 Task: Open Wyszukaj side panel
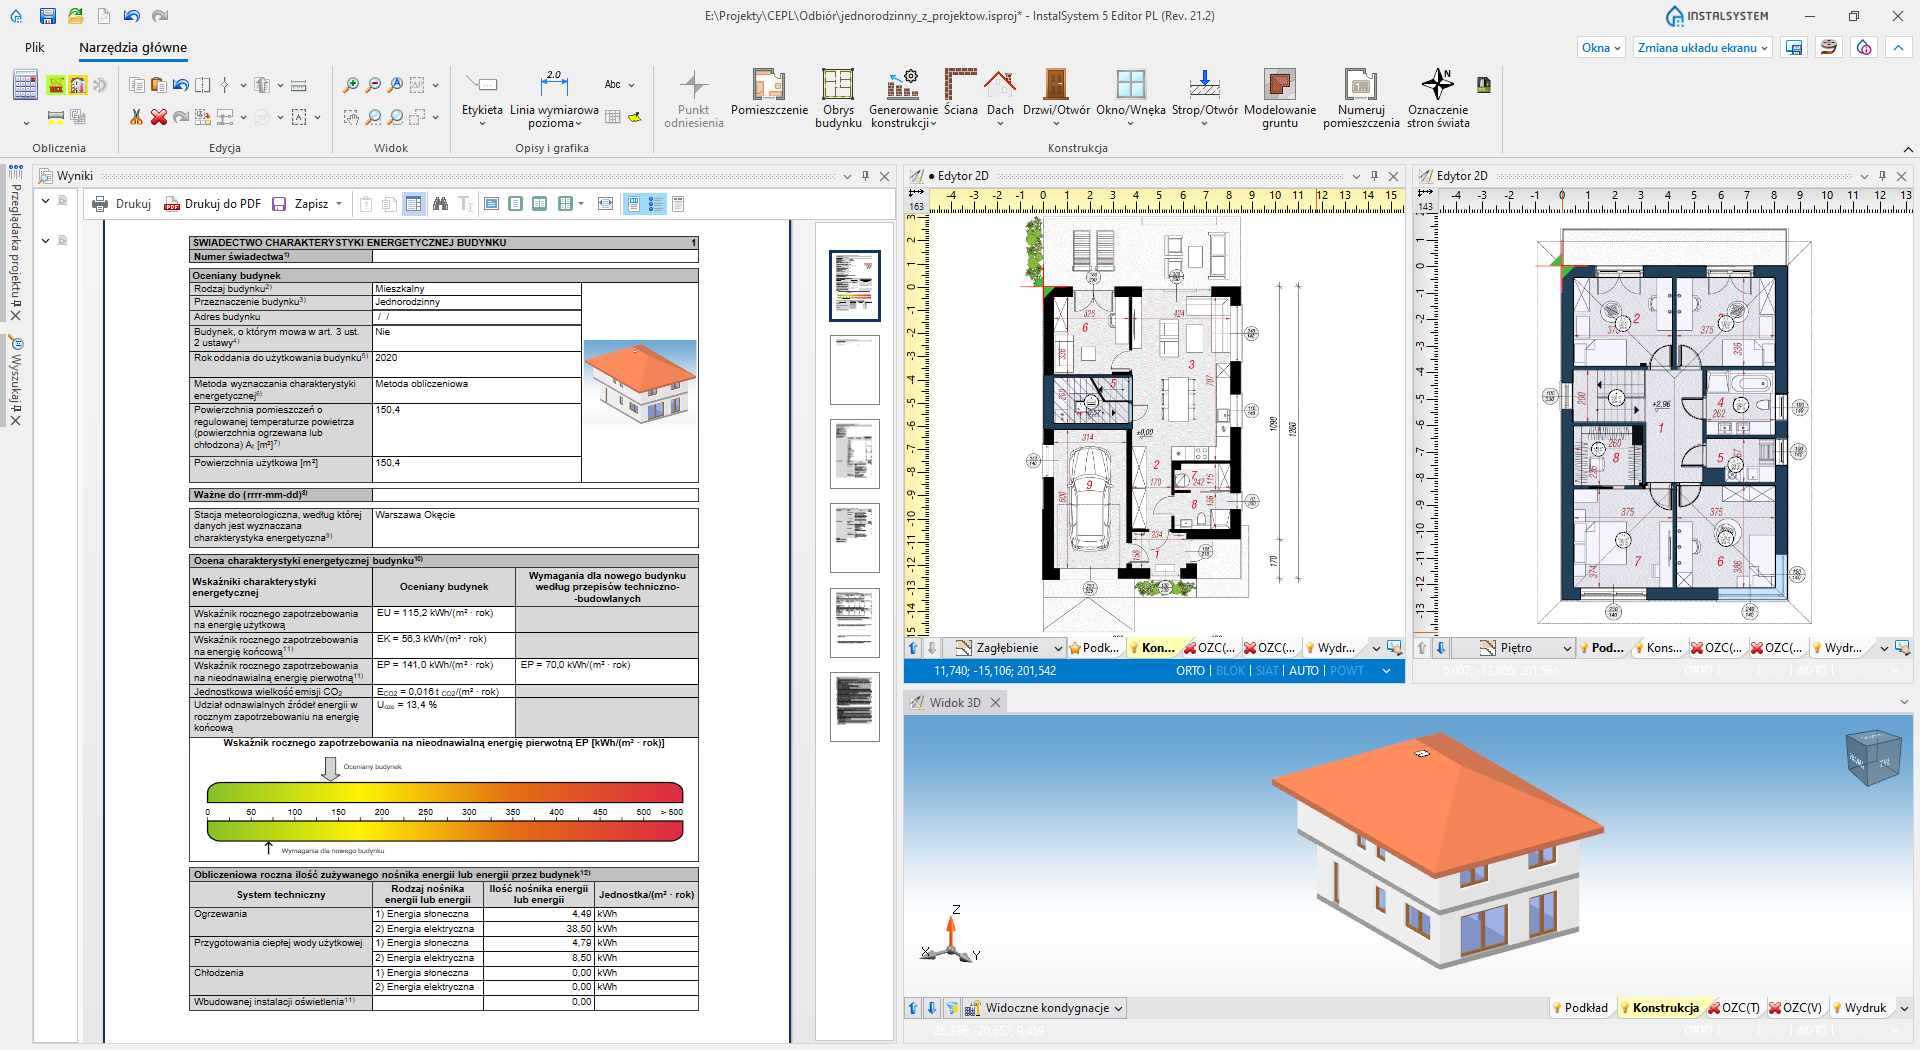pos(16,382)
